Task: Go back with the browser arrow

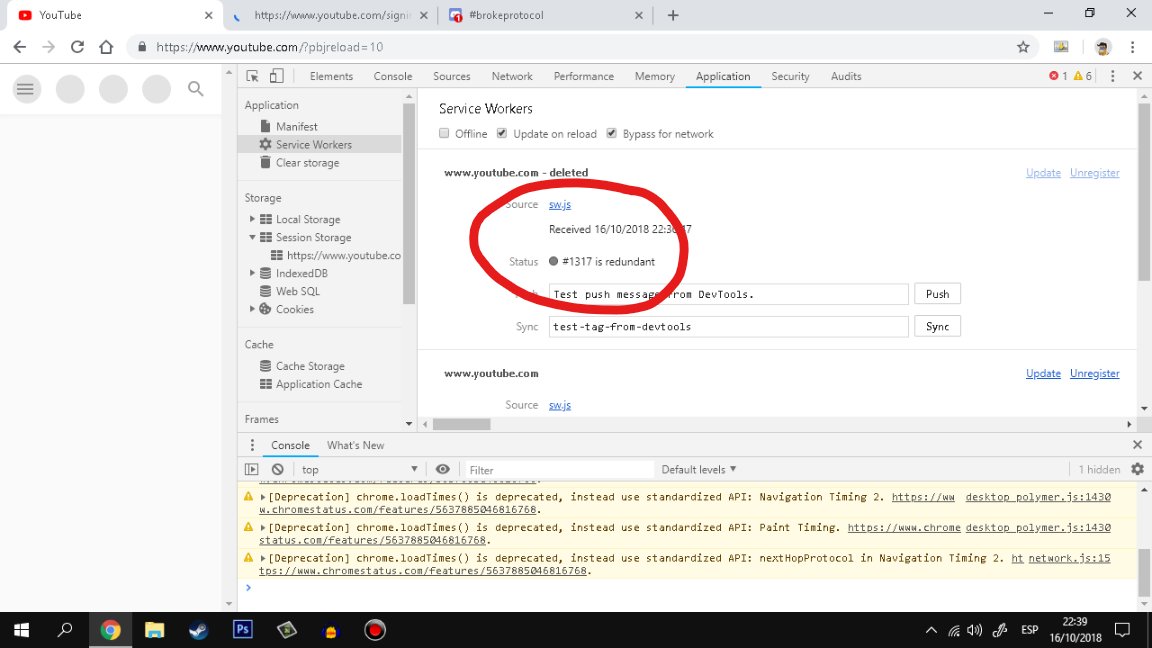Action: coord(20,47)
